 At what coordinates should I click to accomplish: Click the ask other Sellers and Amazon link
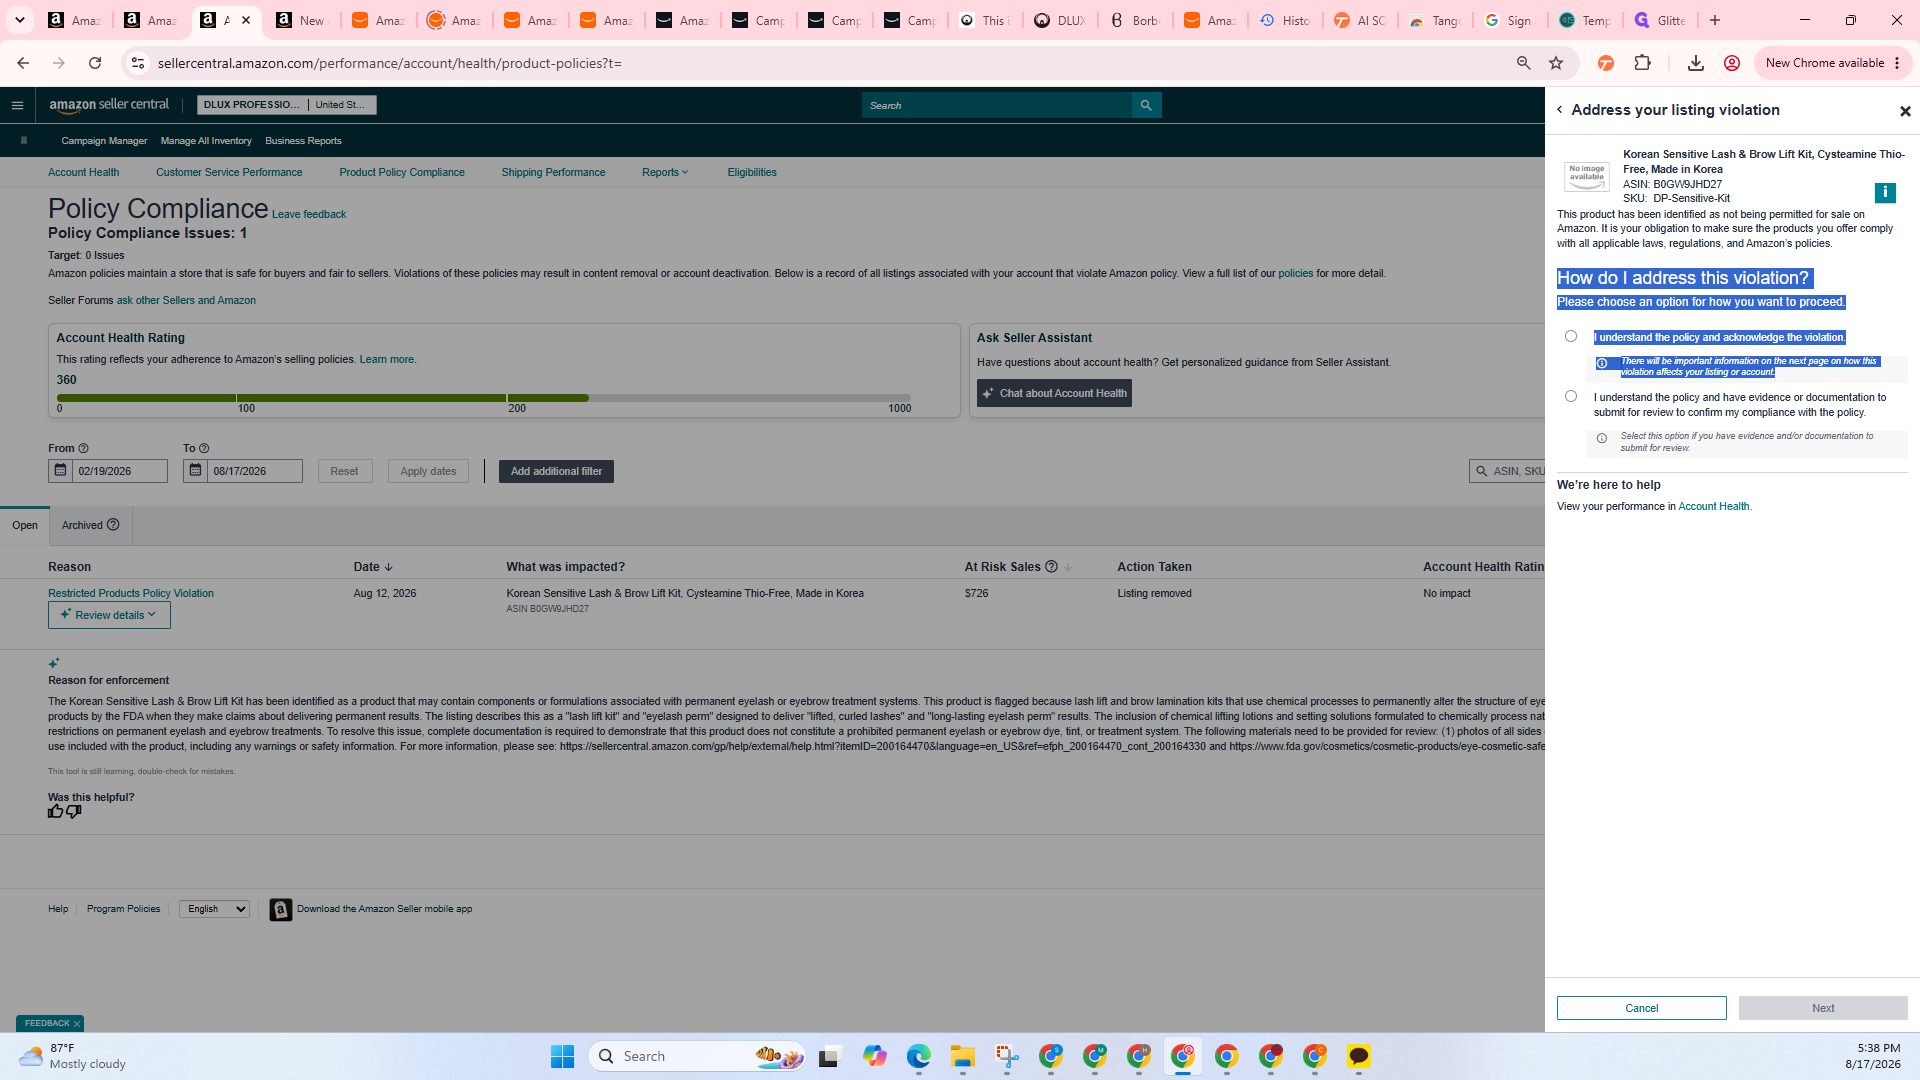[186, 301]
